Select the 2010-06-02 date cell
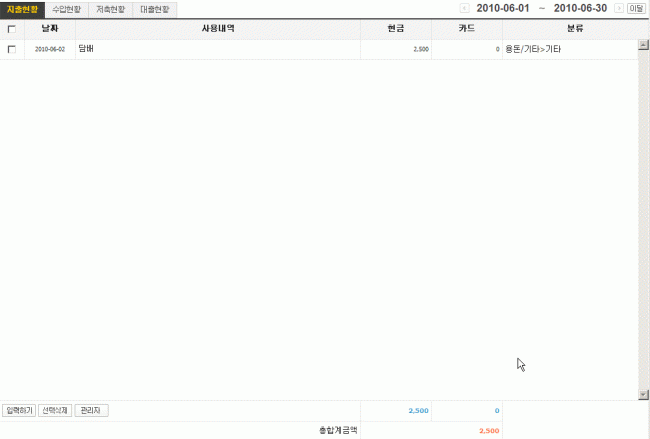This screenshot has width=650, height=439. pyautogui.click(x=50, y=49)
